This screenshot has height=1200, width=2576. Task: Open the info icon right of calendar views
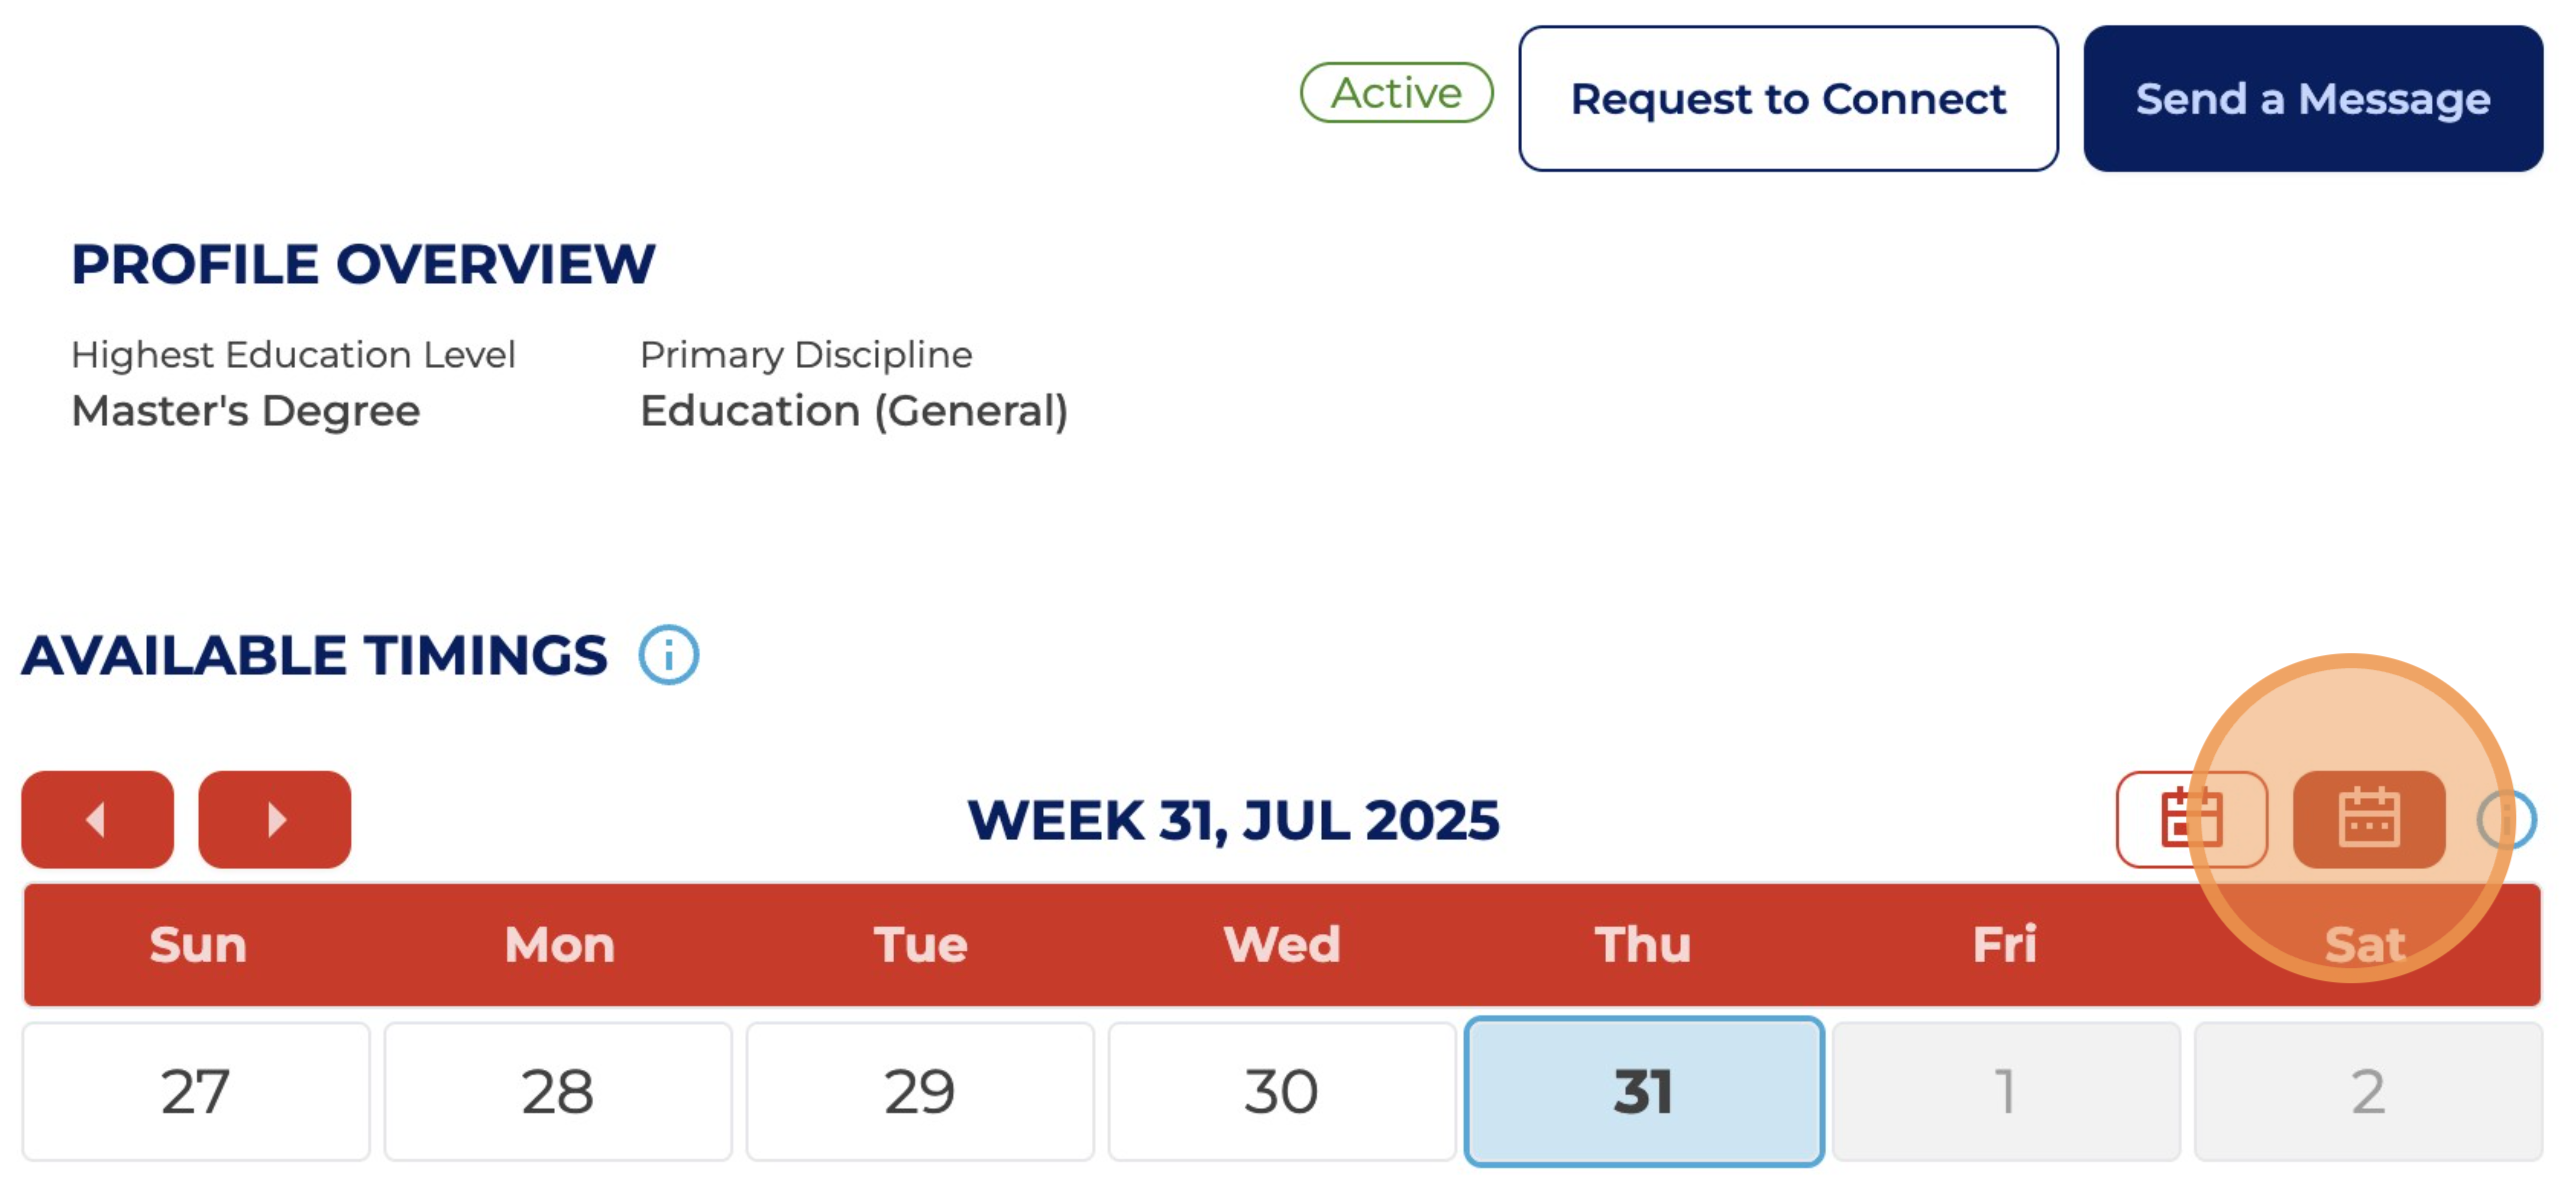pyautogui.click(x=2506, y=819)
